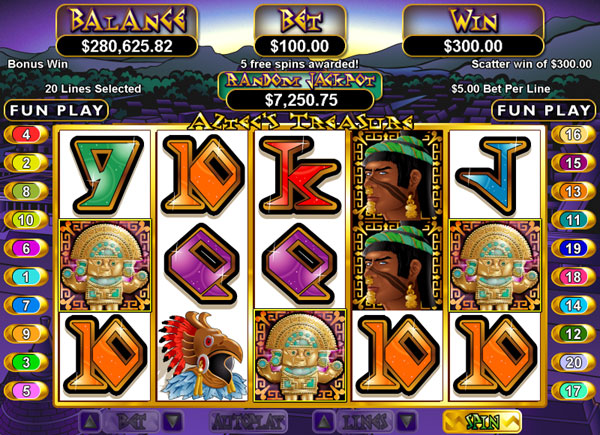Screen dimensions: 600x435
Task: Click the left Fun Play label
Action: (57, 111)
